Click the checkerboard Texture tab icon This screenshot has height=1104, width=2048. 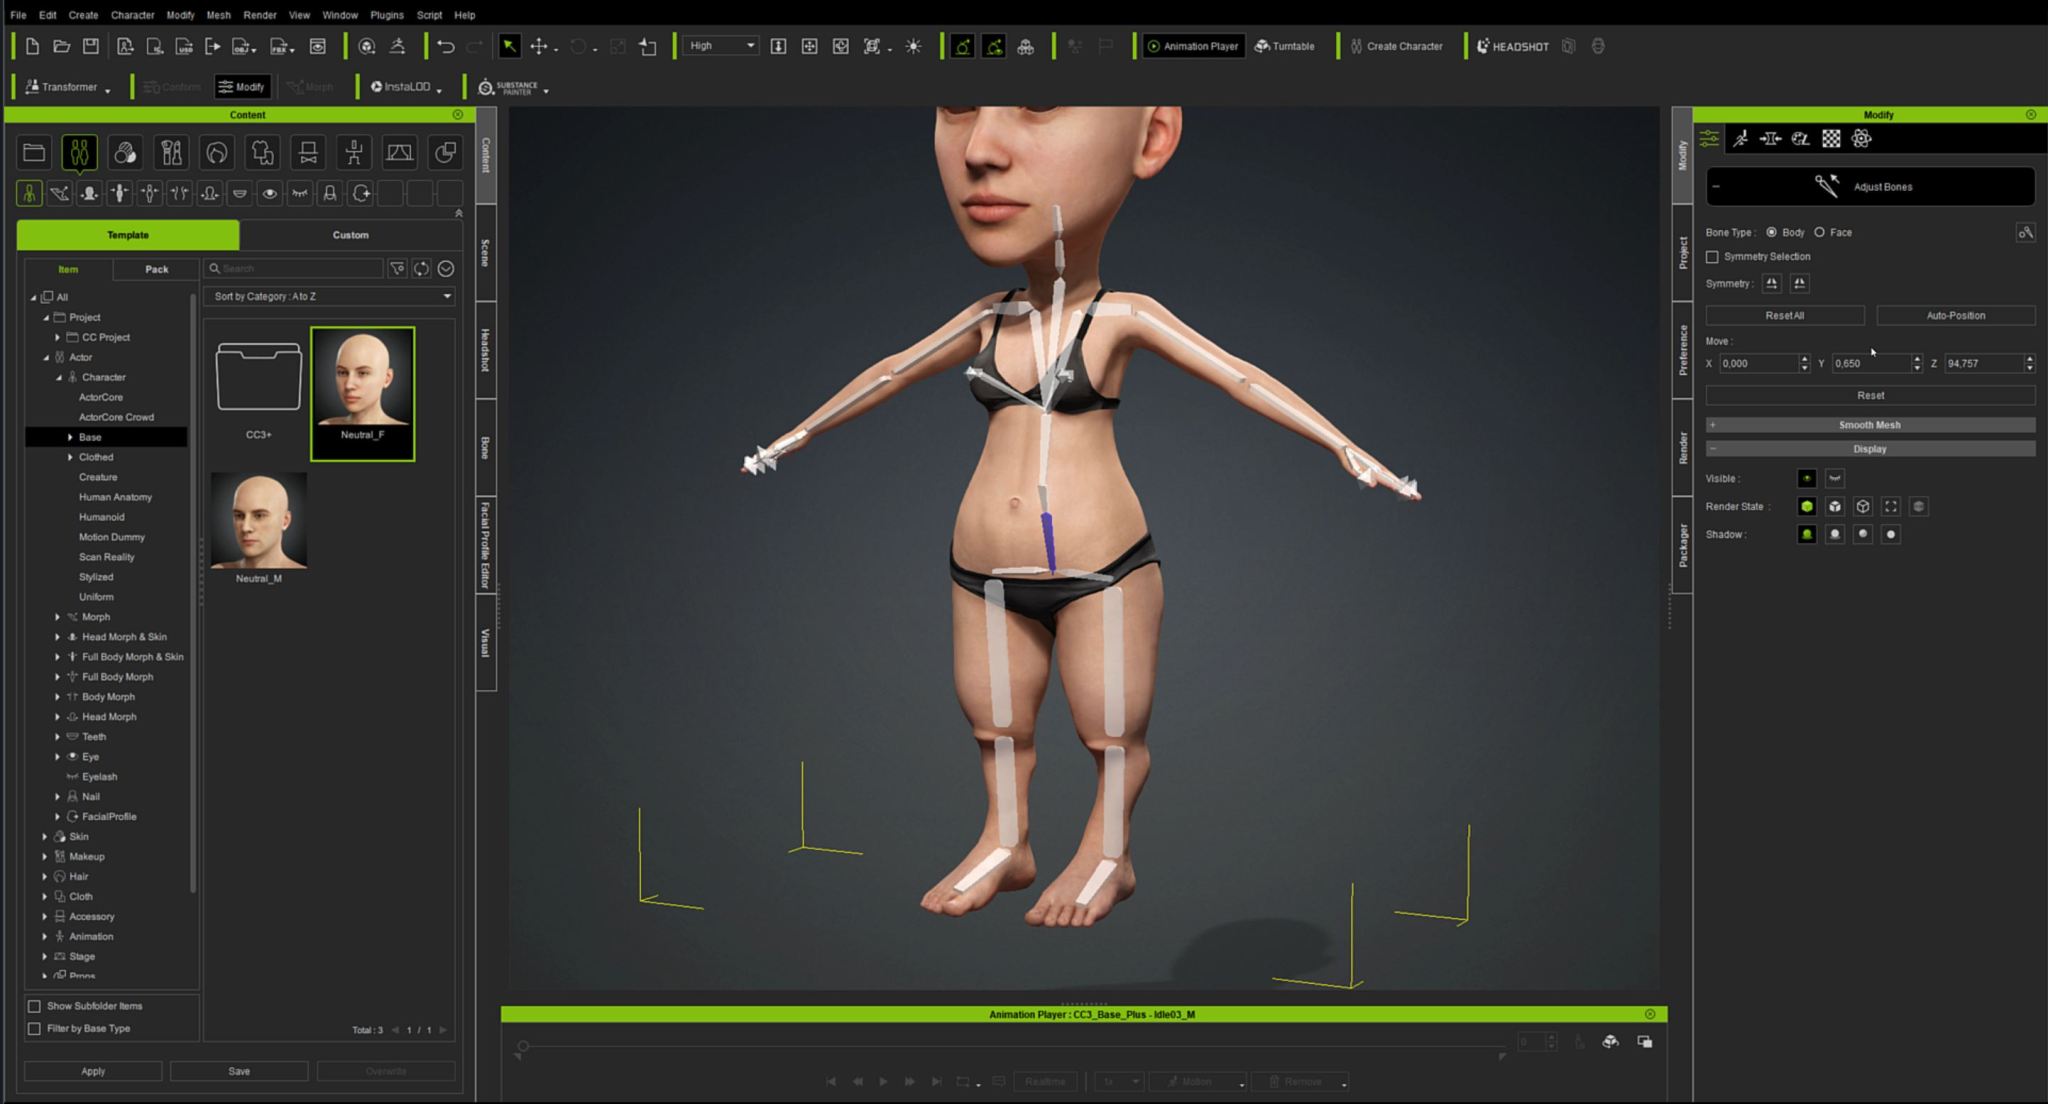(1831, 139)
